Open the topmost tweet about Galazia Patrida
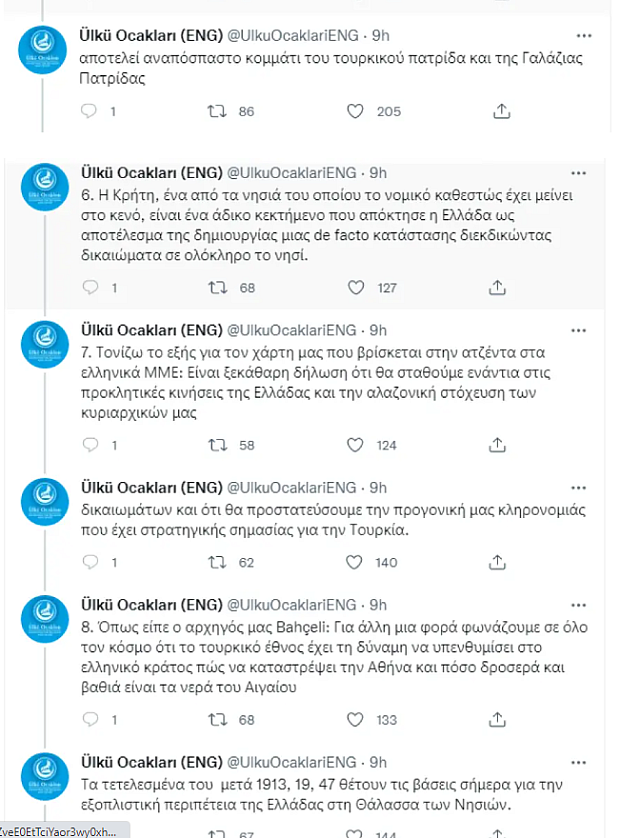This screenshot has width=640, height=838. point(300,68)
